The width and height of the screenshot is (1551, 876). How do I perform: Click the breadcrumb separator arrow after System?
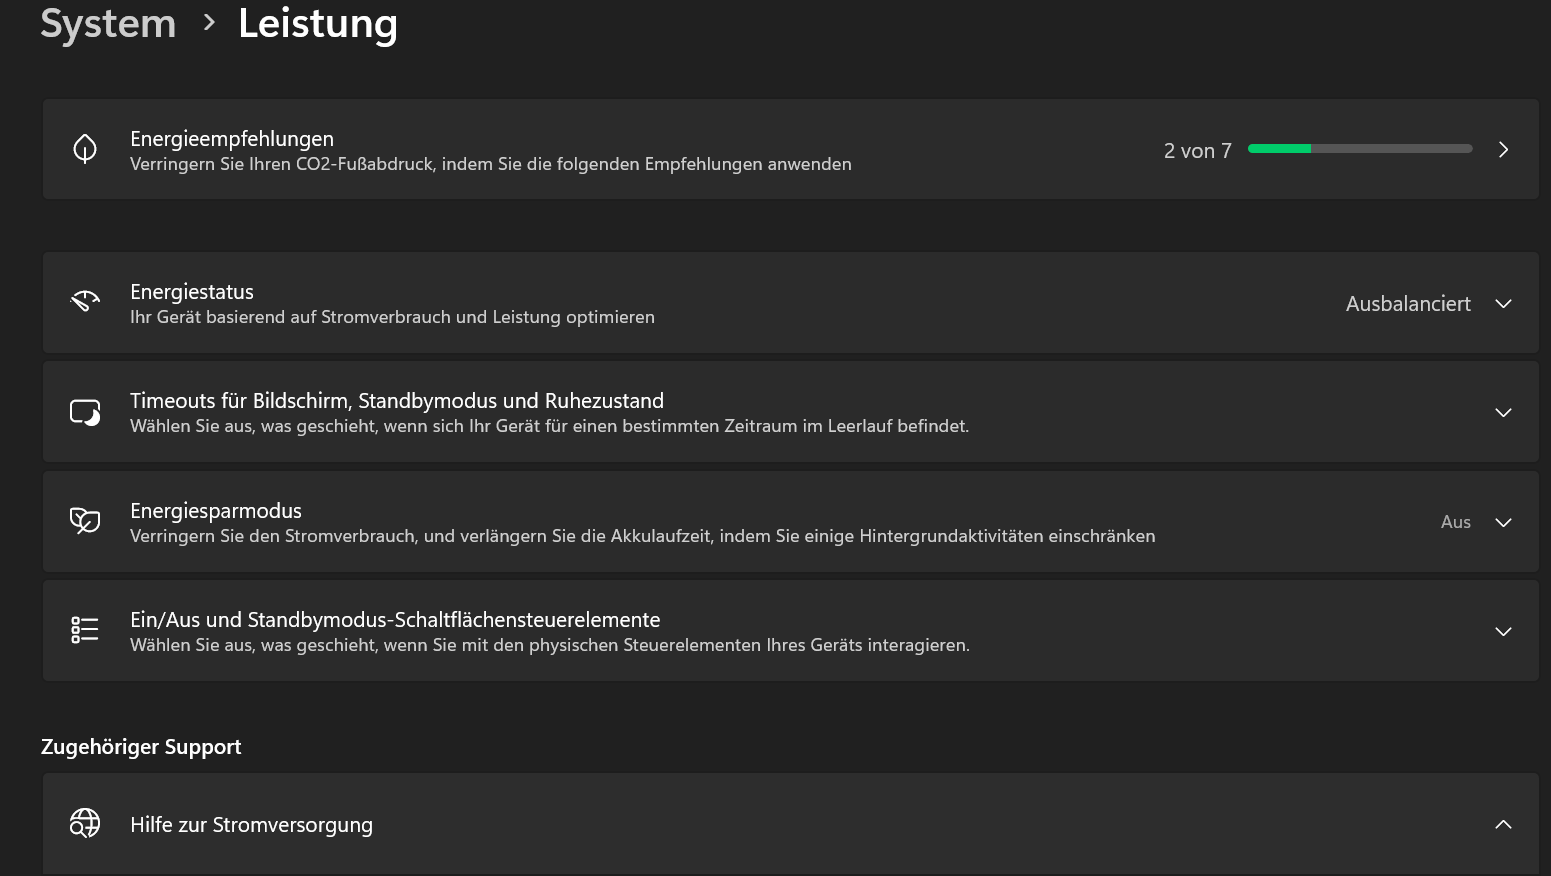pyautogui.click(x=209, y=22)
